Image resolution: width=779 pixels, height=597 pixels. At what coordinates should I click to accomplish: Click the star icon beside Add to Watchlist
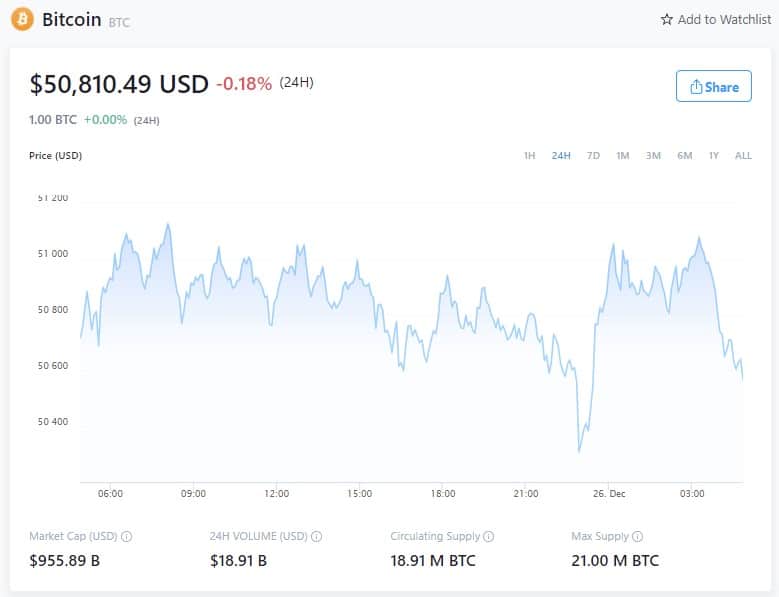point(667,20)
